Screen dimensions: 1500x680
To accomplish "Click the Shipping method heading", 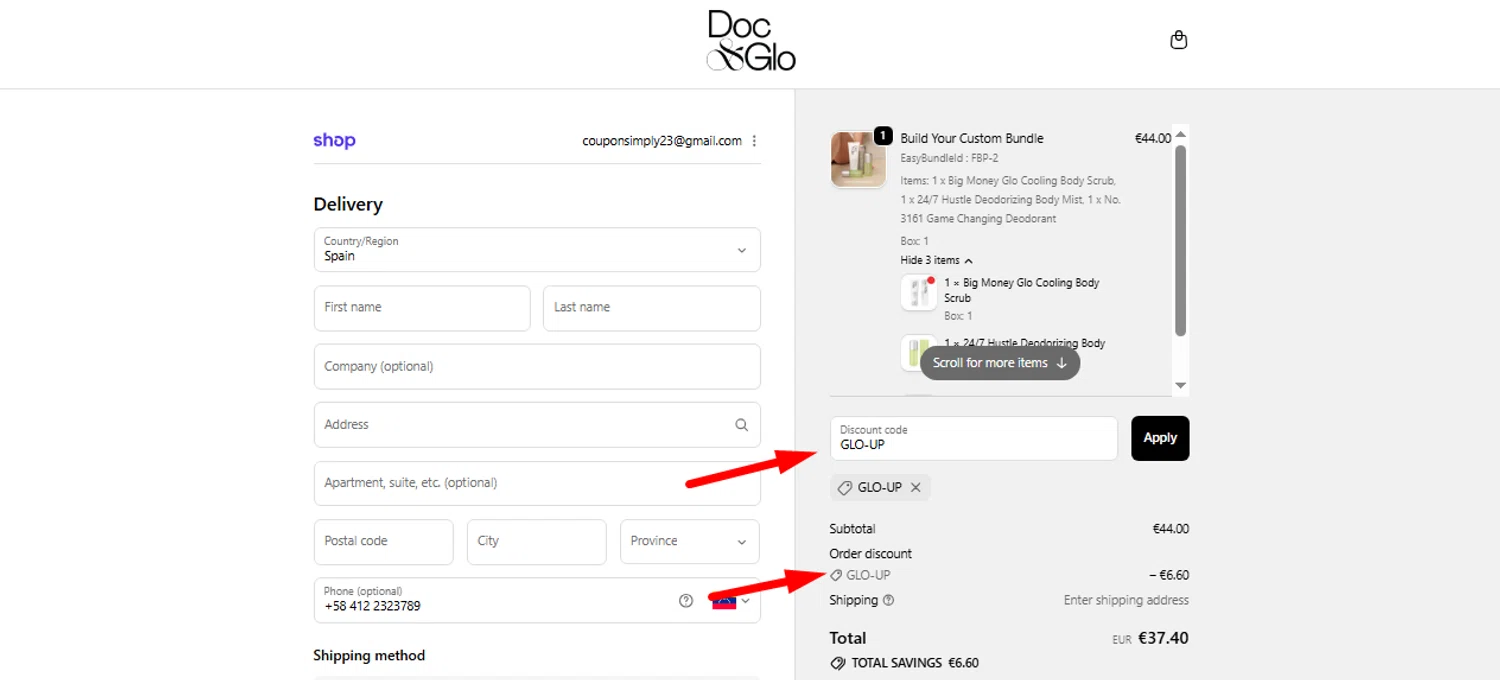I will pyautogui.click(x=369, y=656).
